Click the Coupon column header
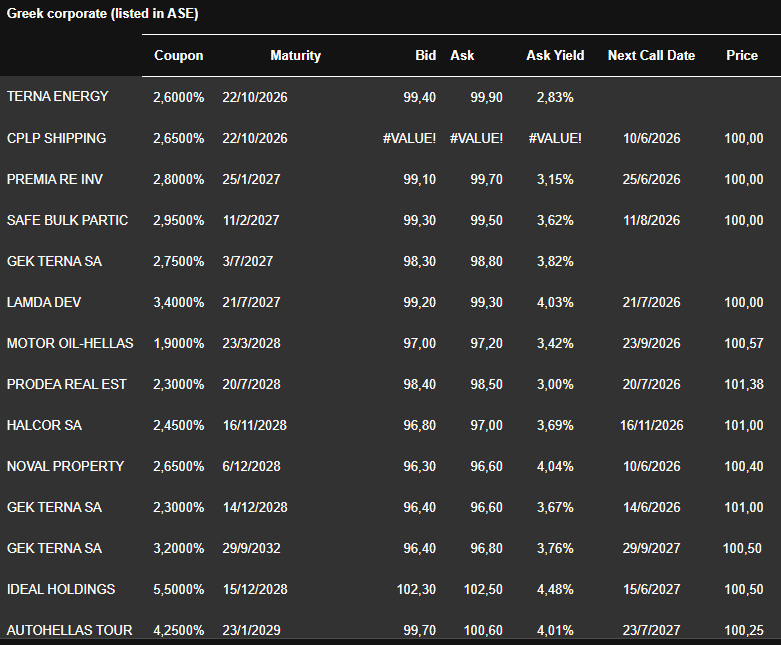This screenshot has height=645, width=781. [178, 55]
